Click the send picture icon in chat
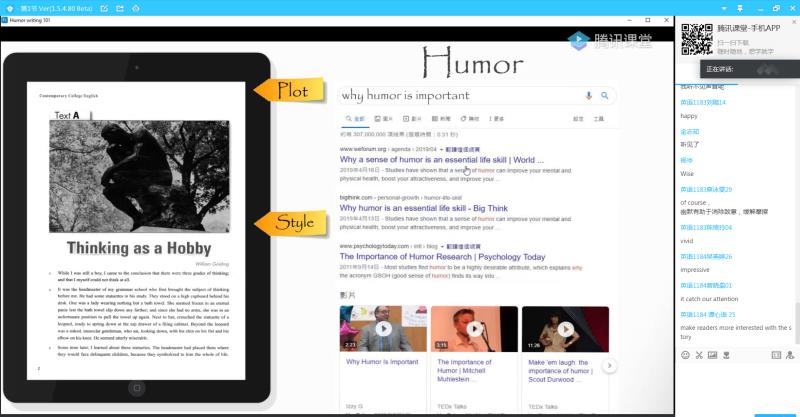The image size is (800, 417). (x=712, y=354)
